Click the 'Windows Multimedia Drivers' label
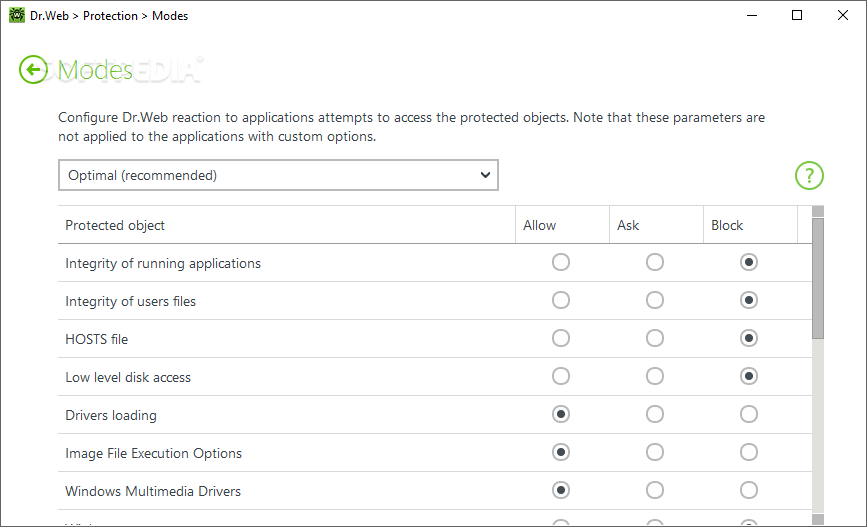The image size is (867, 527). click(153, 491)
